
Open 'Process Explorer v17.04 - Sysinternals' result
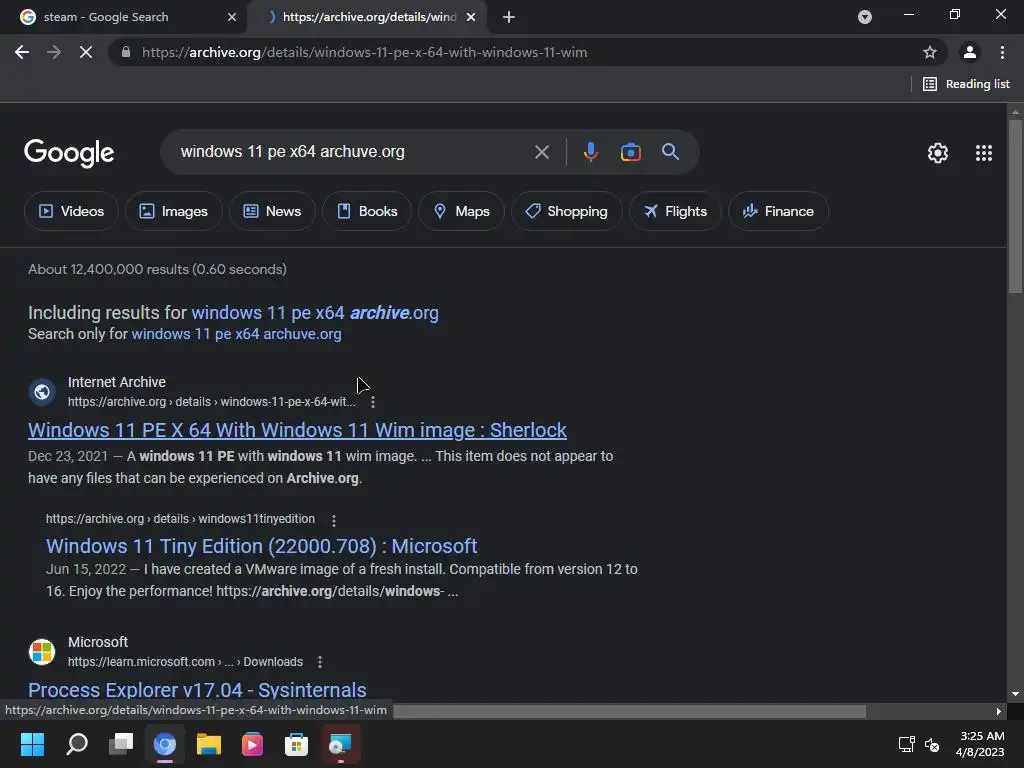click(x=197, y=690)
